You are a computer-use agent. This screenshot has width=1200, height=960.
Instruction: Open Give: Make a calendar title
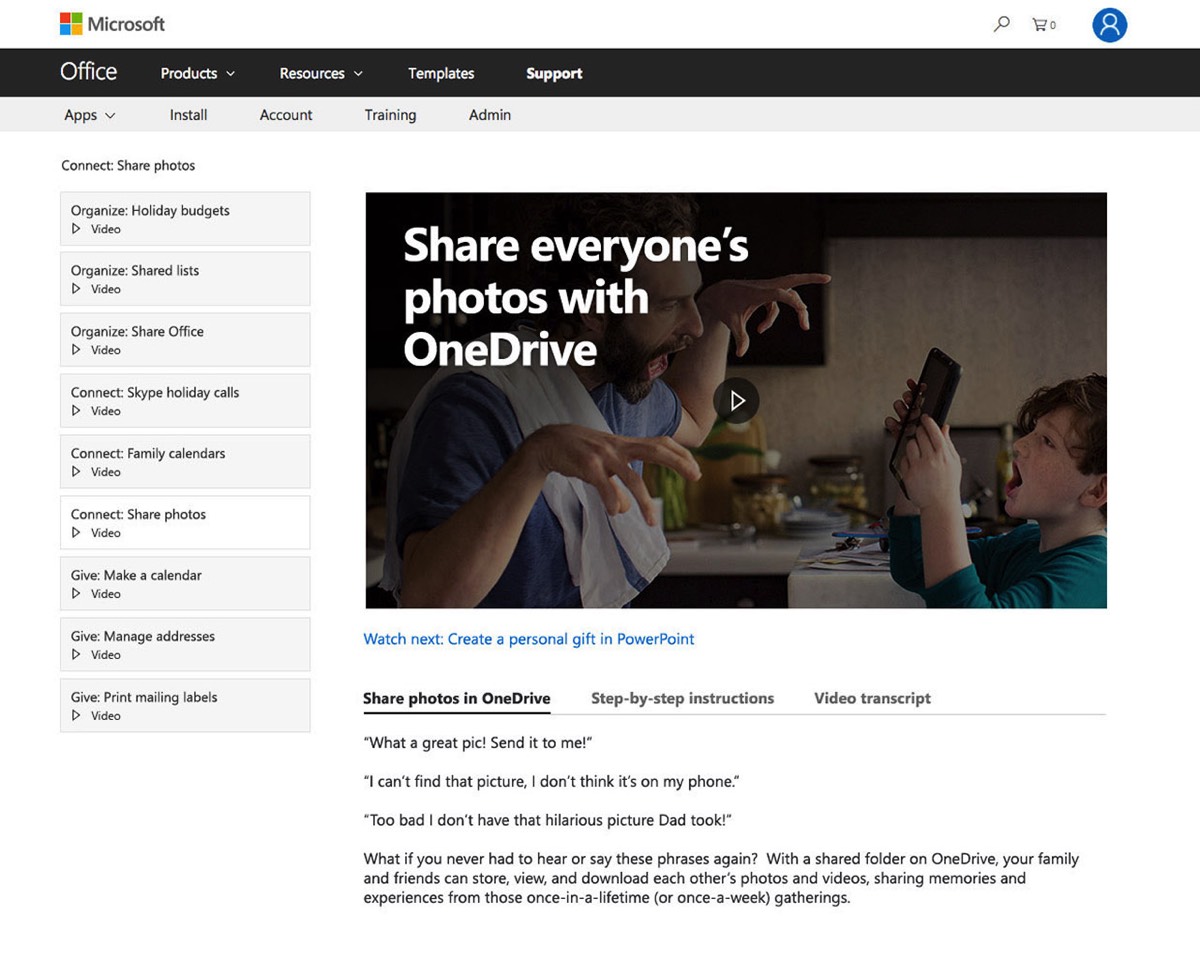[x=136, y=575]
